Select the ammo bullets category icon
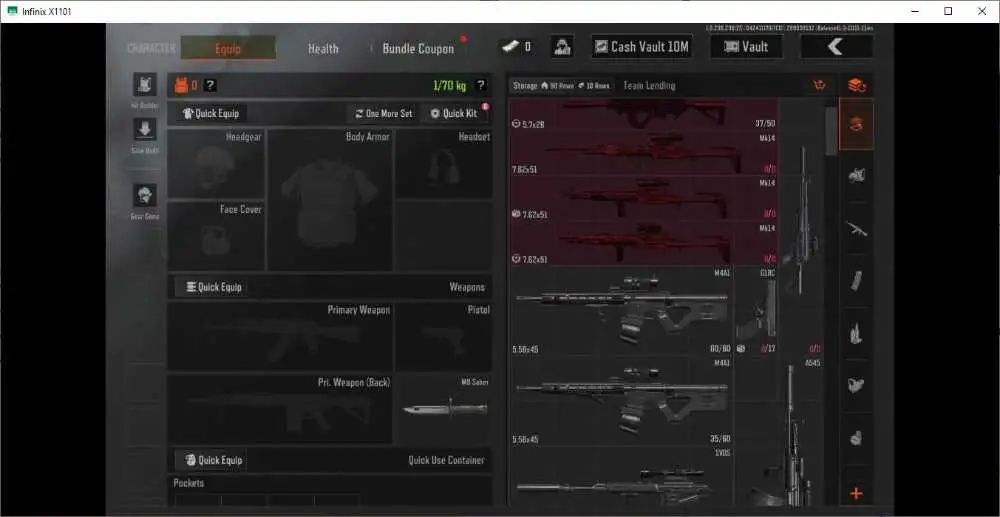The width and height of the screenshot is (1000, 517). pos(857,333)
